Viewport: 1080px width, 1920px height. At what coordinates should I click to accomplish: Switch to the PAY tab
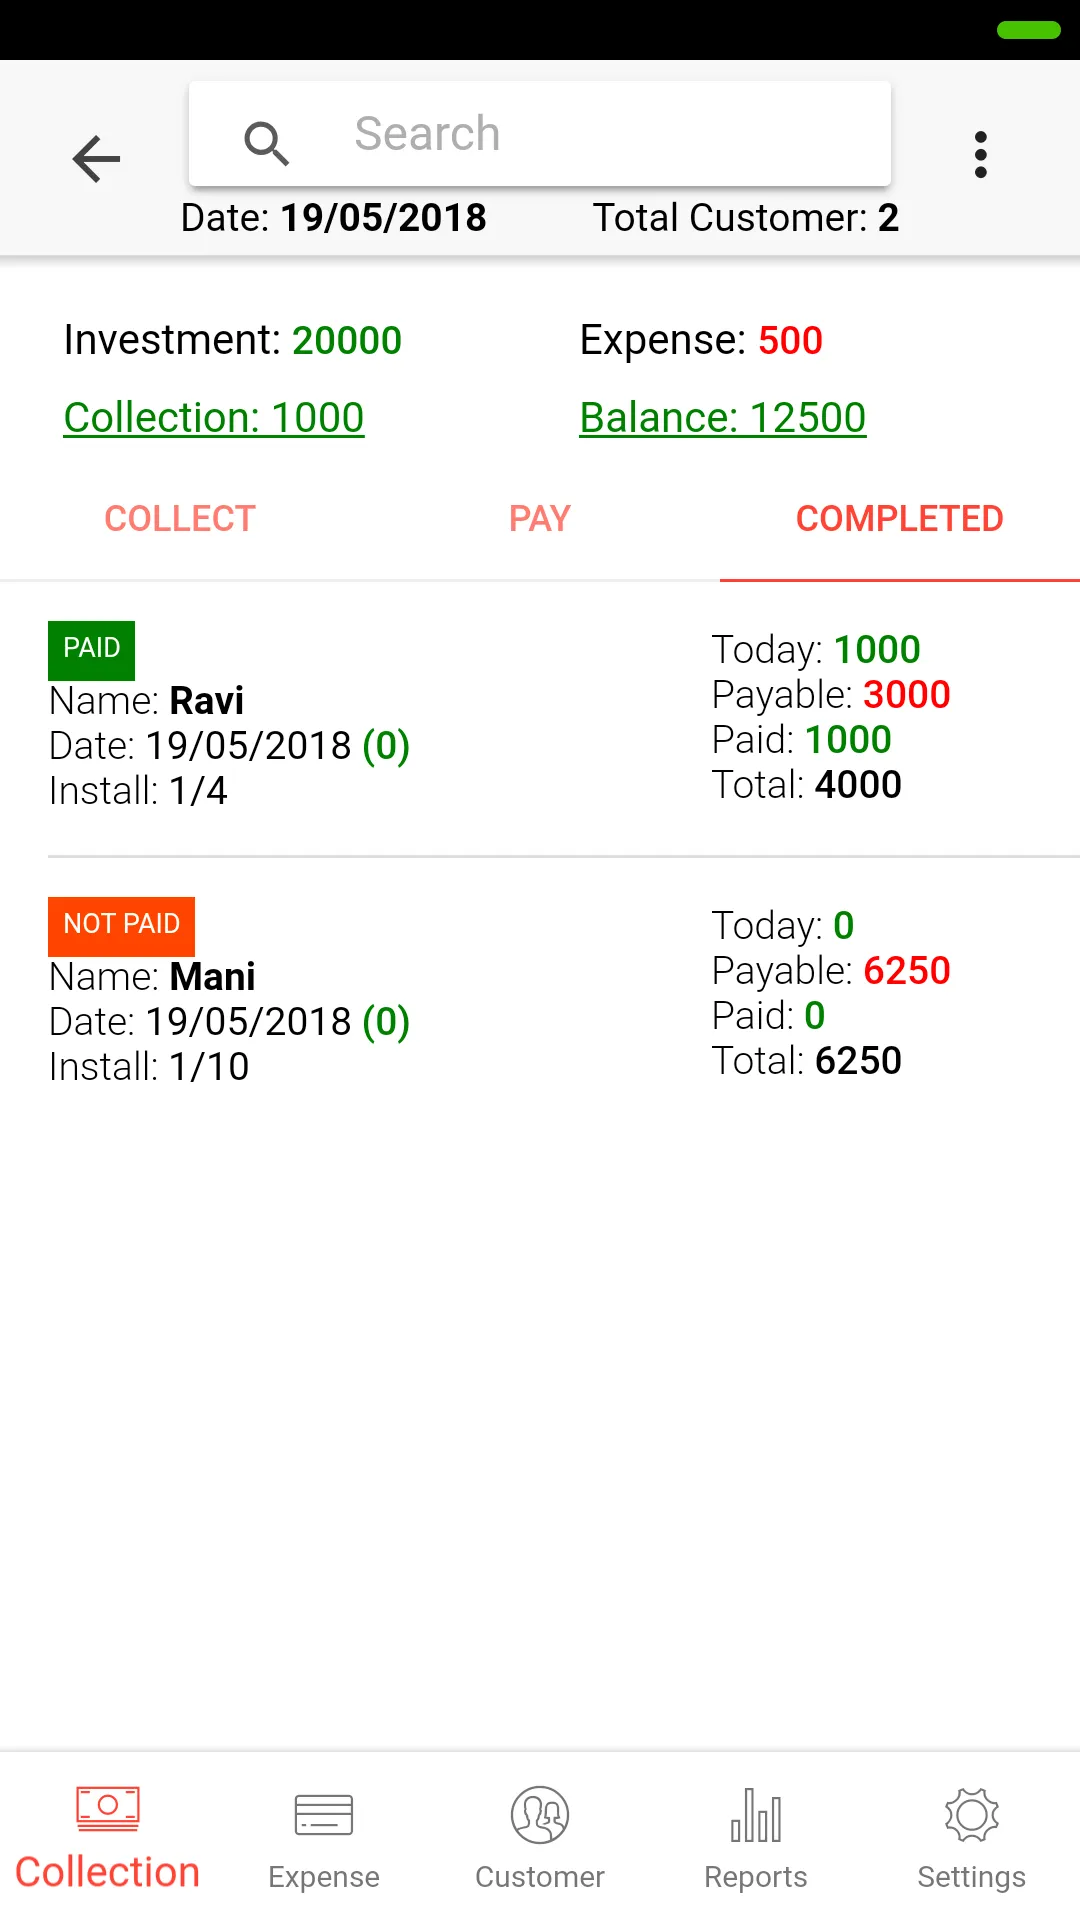pos(540,519)
